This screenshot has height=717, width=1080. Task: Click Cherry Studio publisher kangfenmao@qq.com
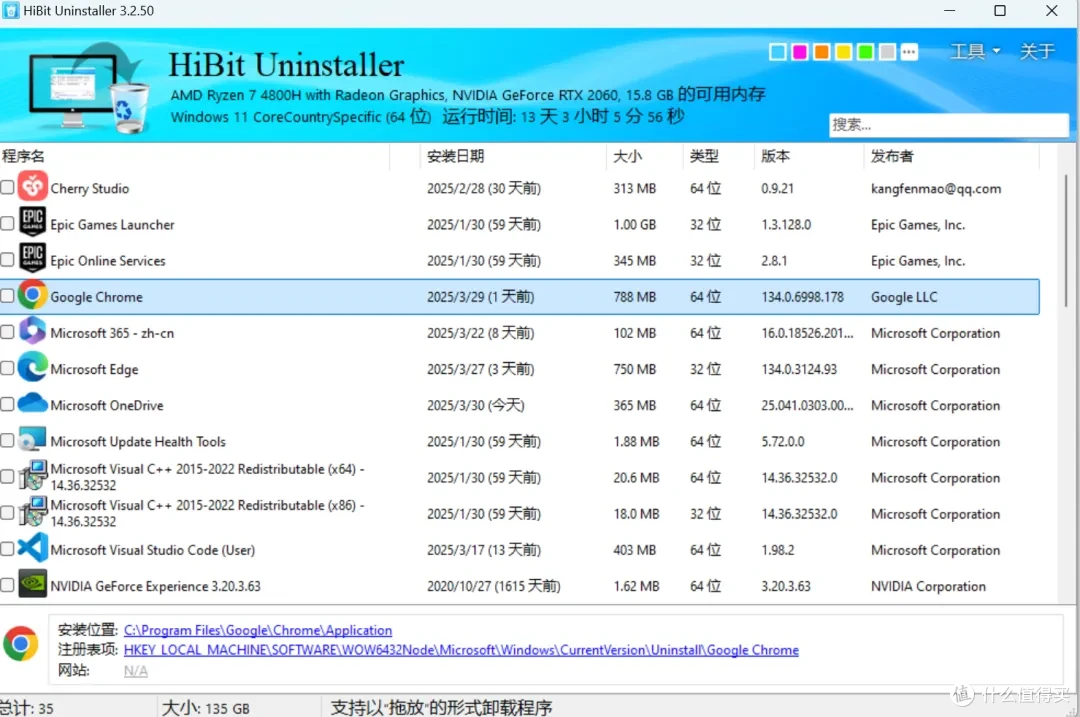click(935, 189)
